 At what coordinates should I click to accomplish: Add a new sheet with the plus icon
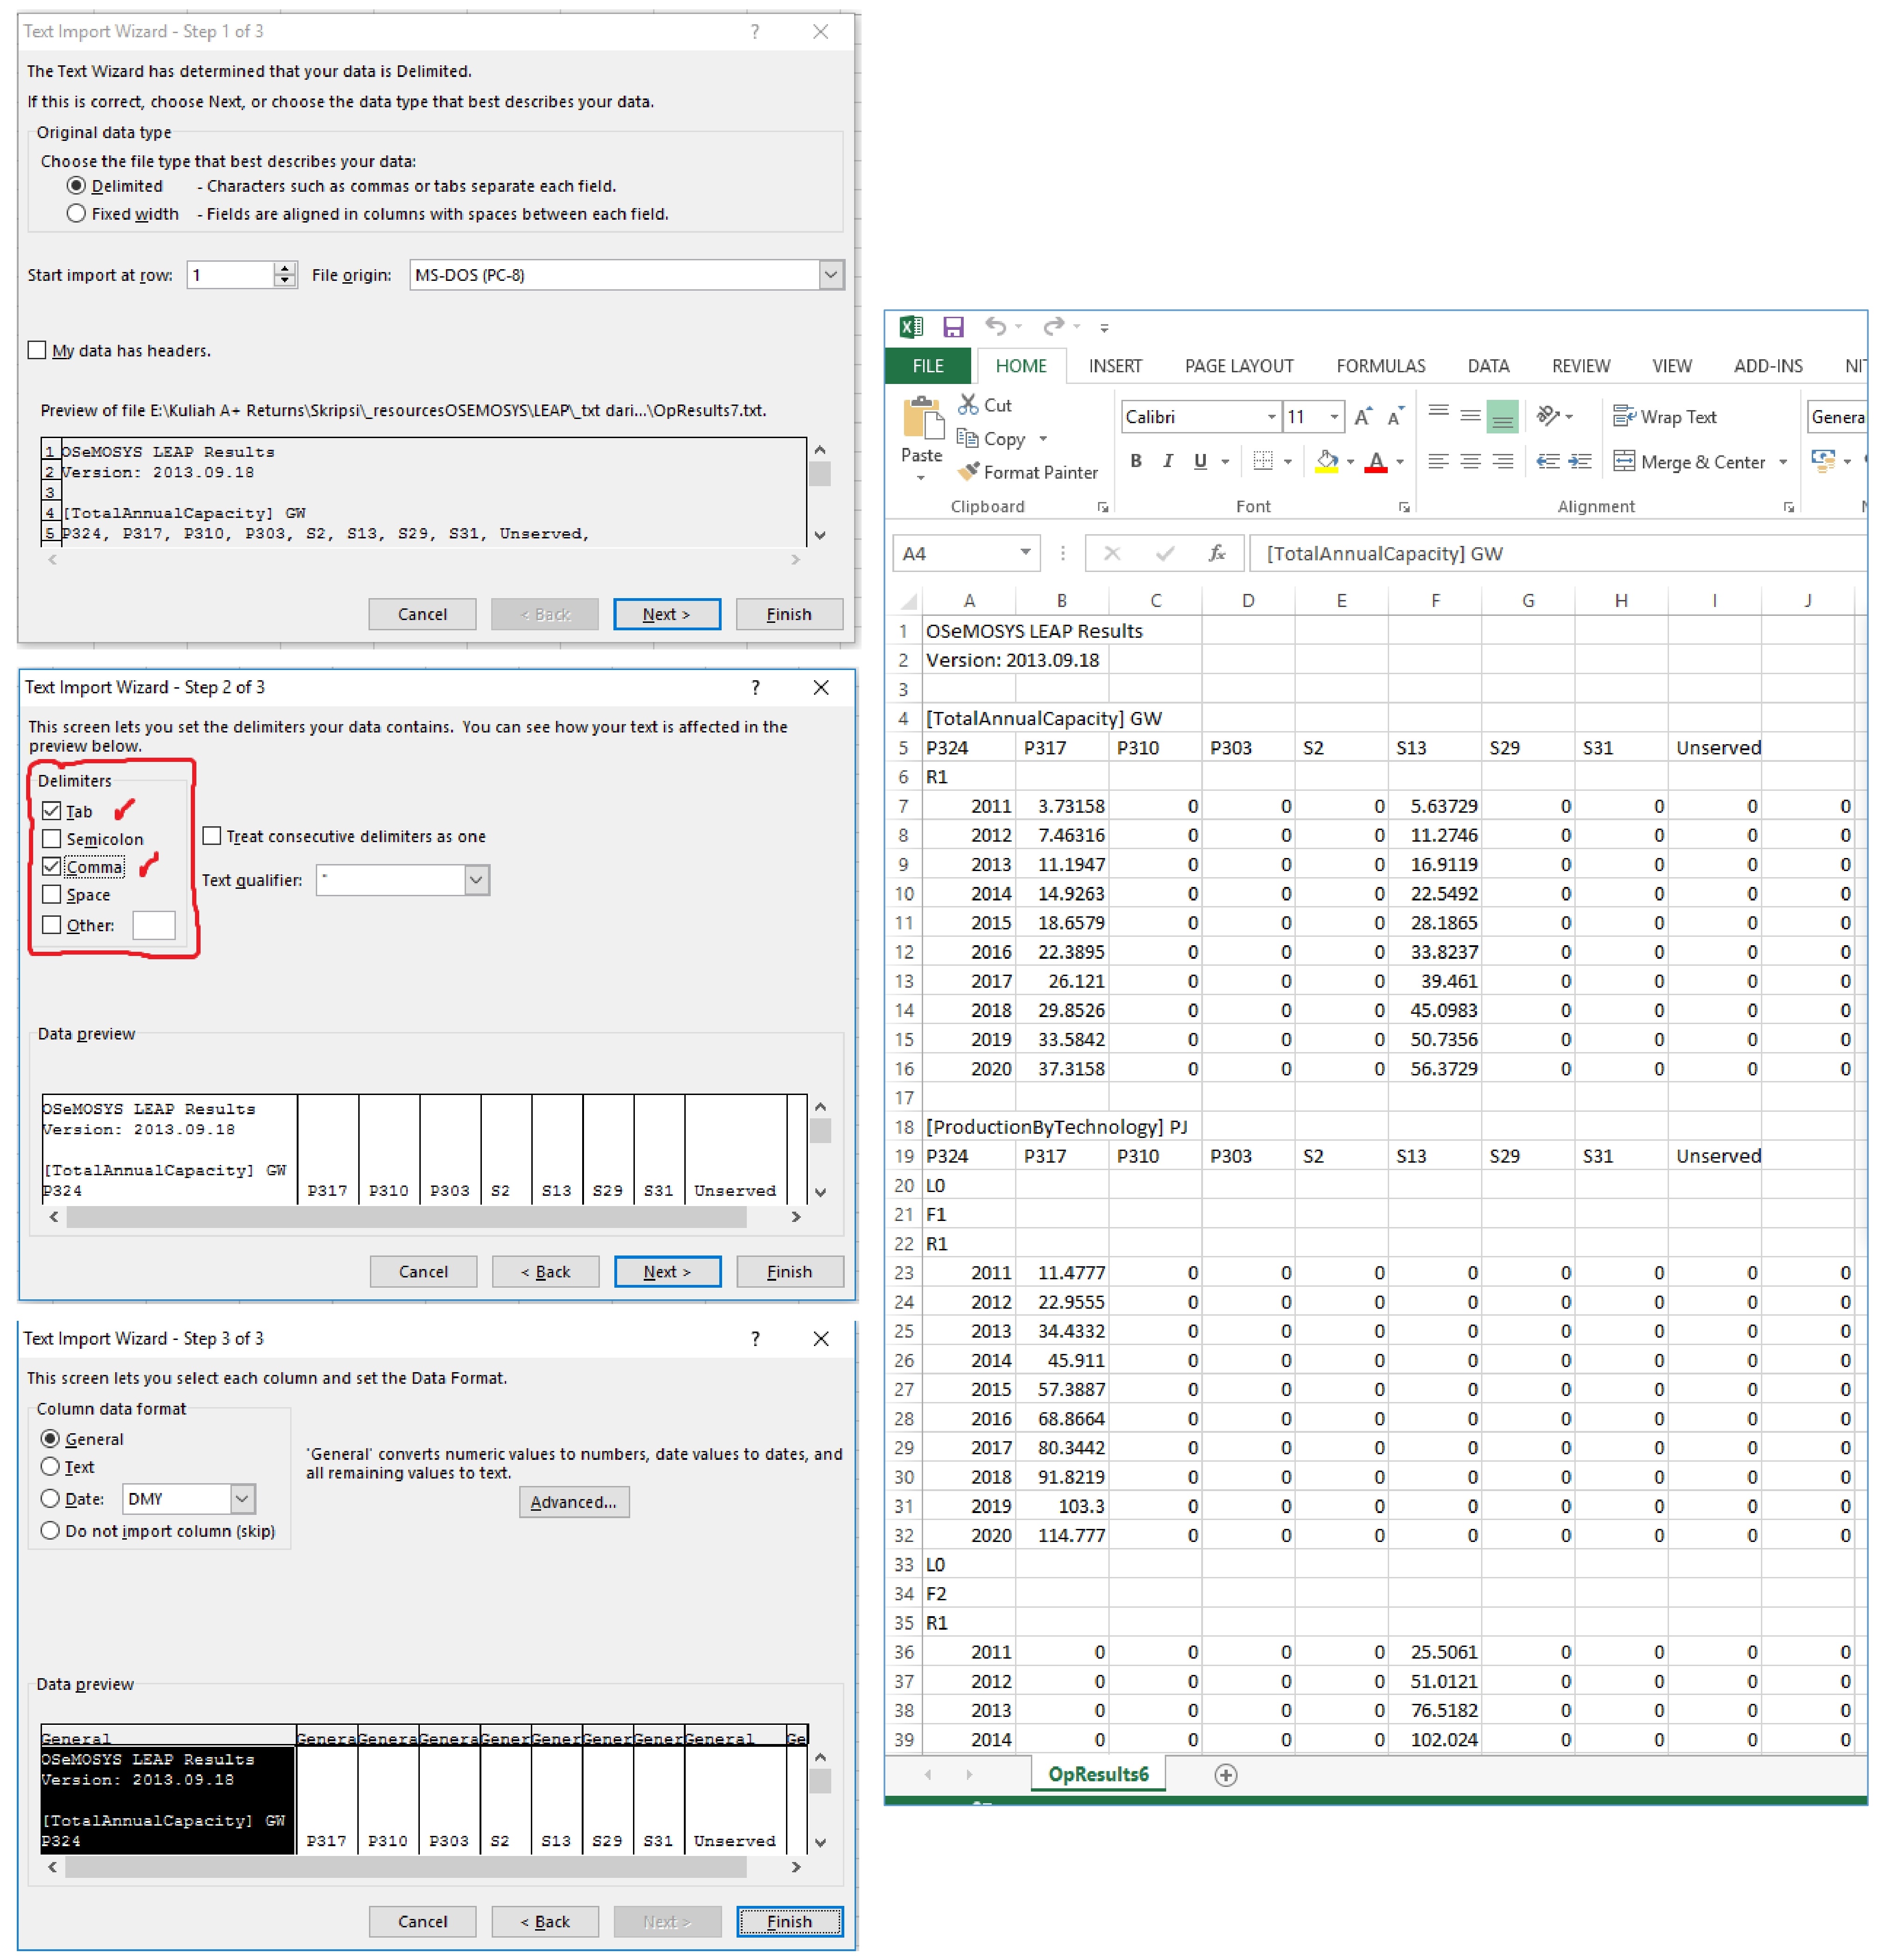pos(1226,1775)
